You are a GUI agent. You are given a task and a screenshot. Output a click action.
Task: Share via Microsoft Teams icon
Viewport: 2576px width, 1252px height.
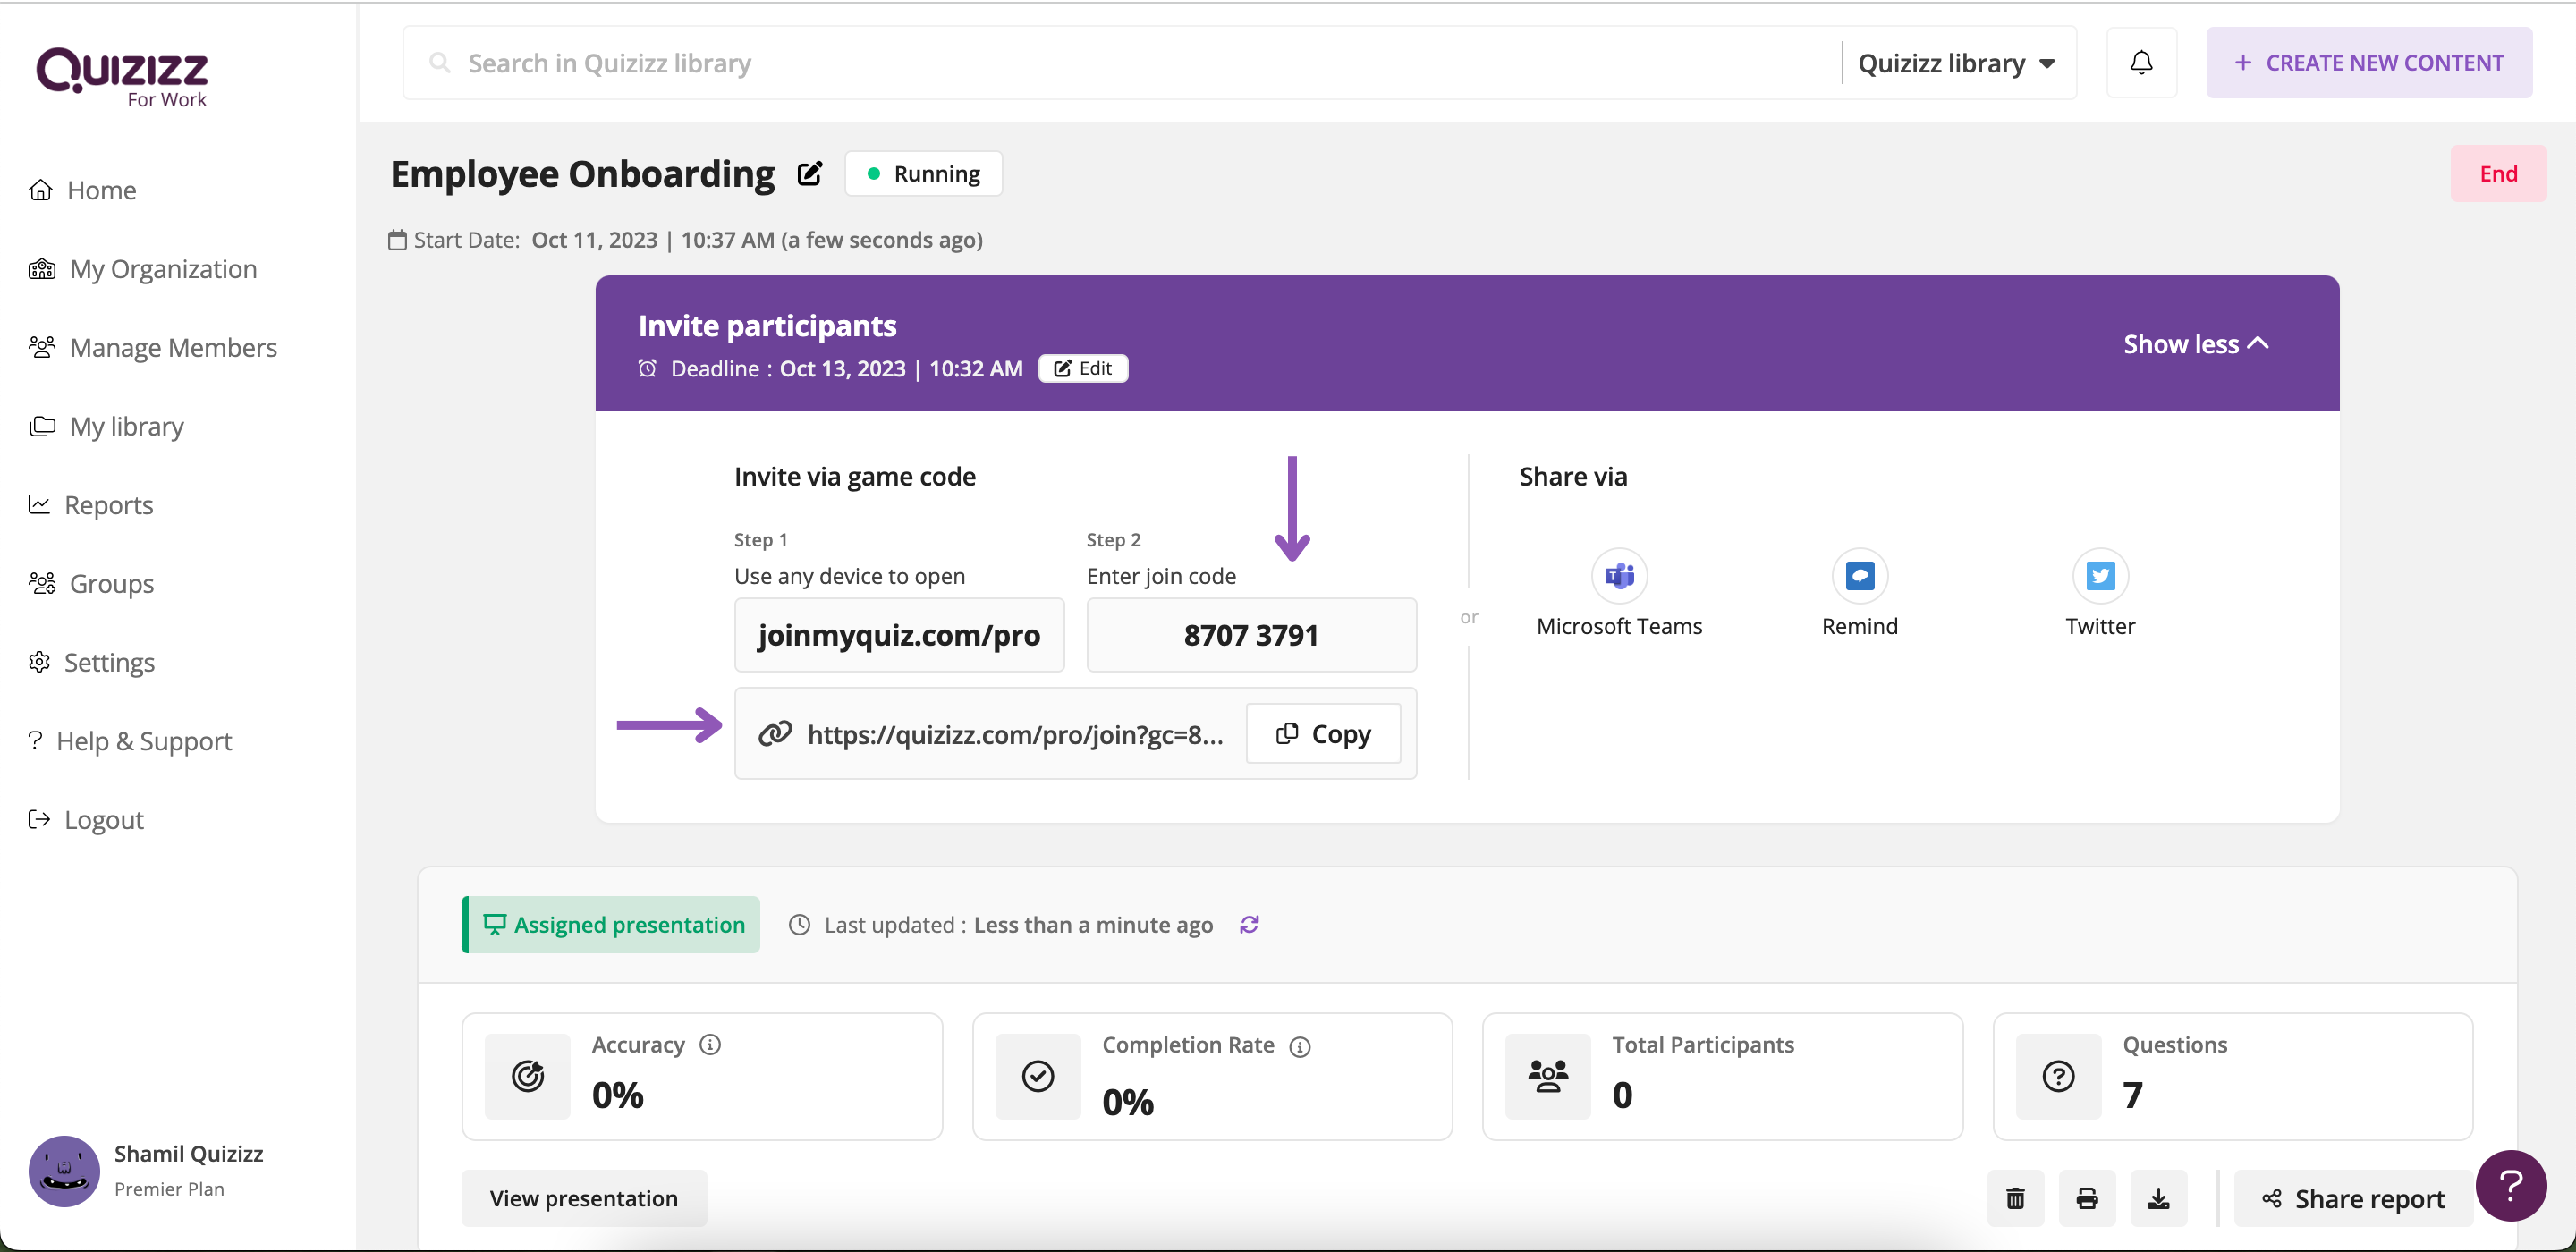click(x=1618, y=576)
